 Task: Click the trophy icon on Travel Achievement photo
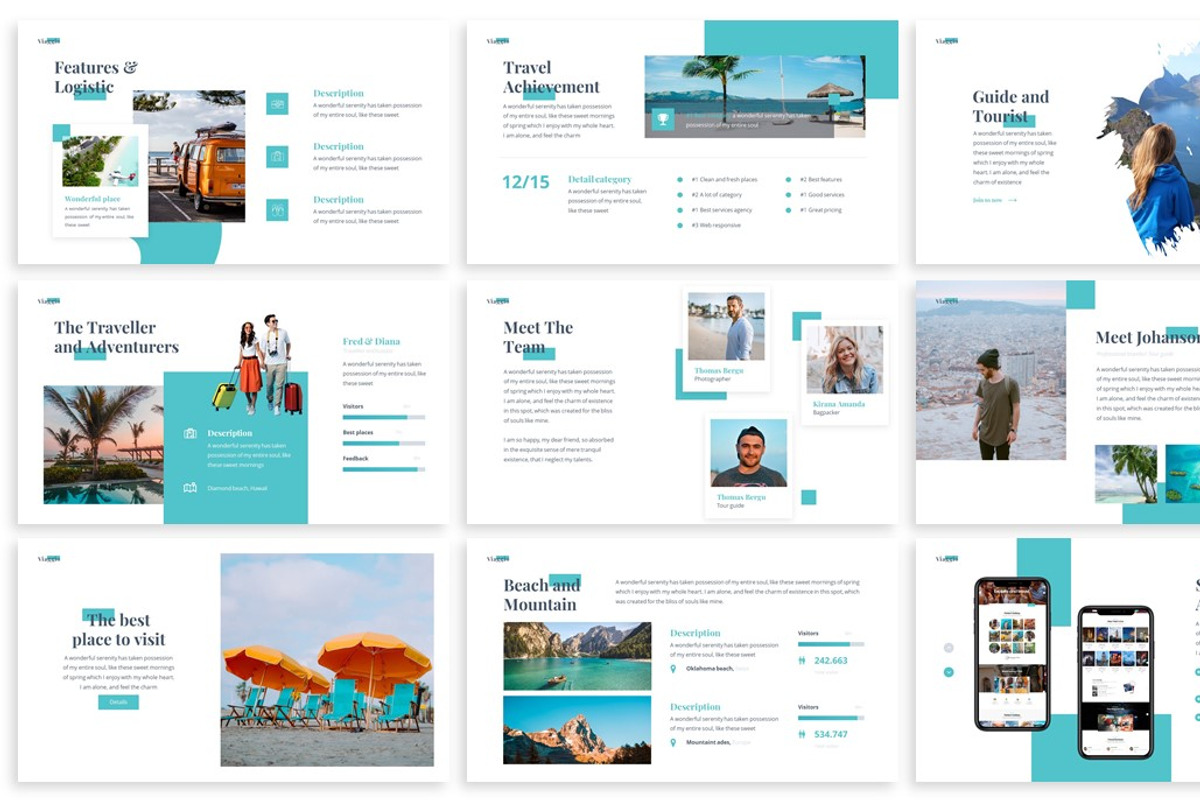[661, 120]
